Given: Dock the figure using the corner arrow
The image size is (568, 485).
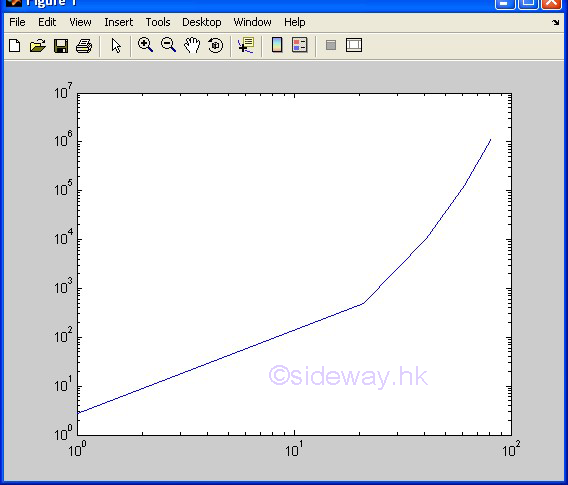Looking at the screenshot, I should [556, 22].
